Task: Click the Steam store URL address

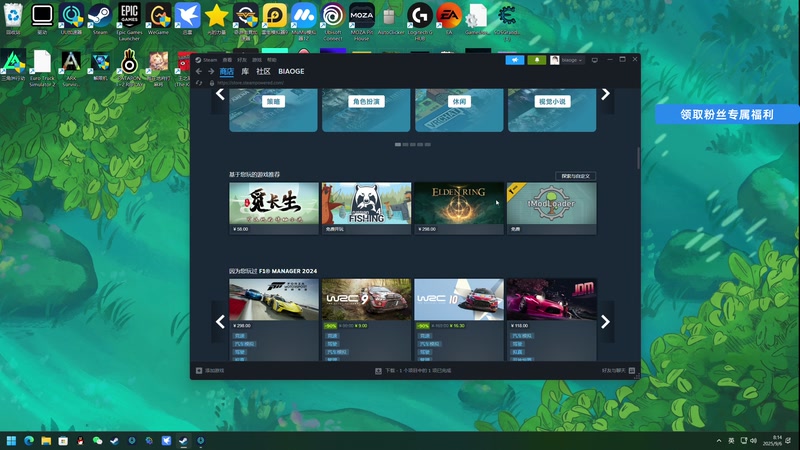Action: point(250,83)
